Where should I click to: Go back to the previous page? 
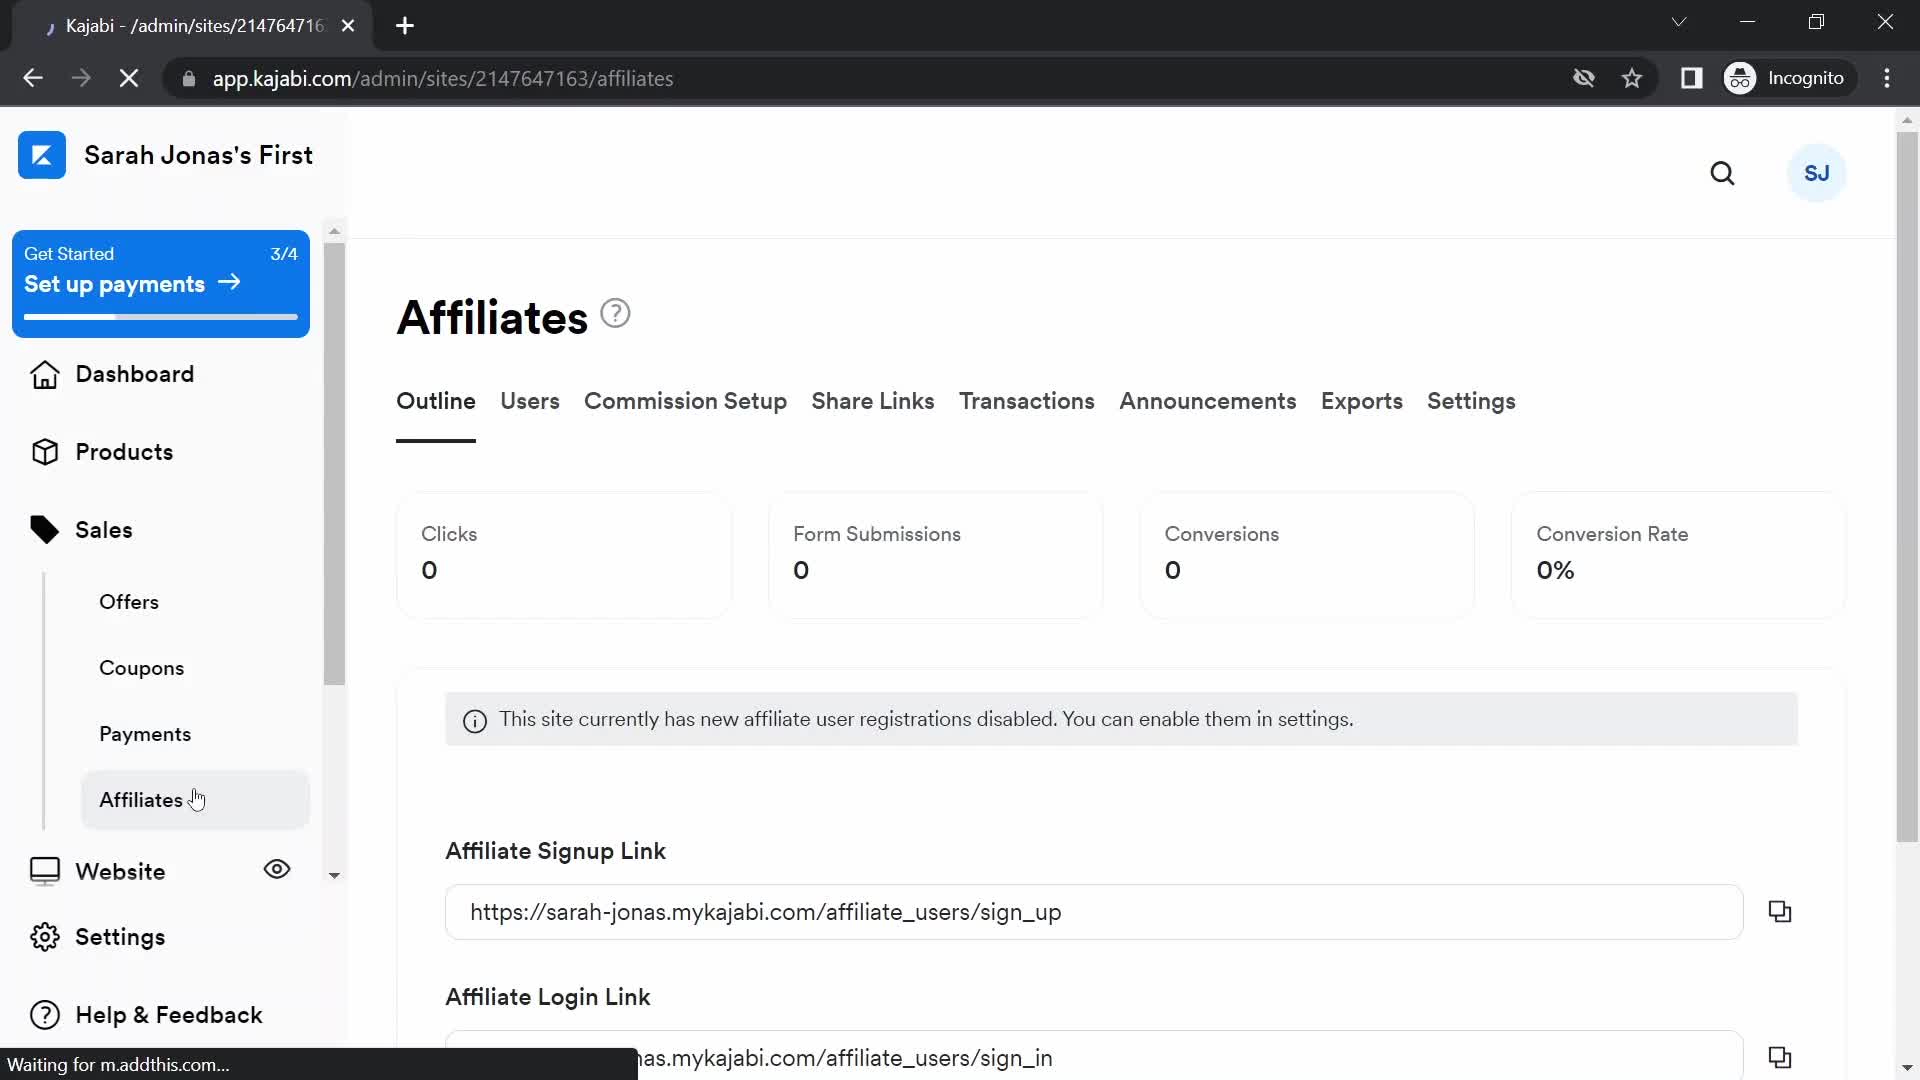[x=33, y=78]
